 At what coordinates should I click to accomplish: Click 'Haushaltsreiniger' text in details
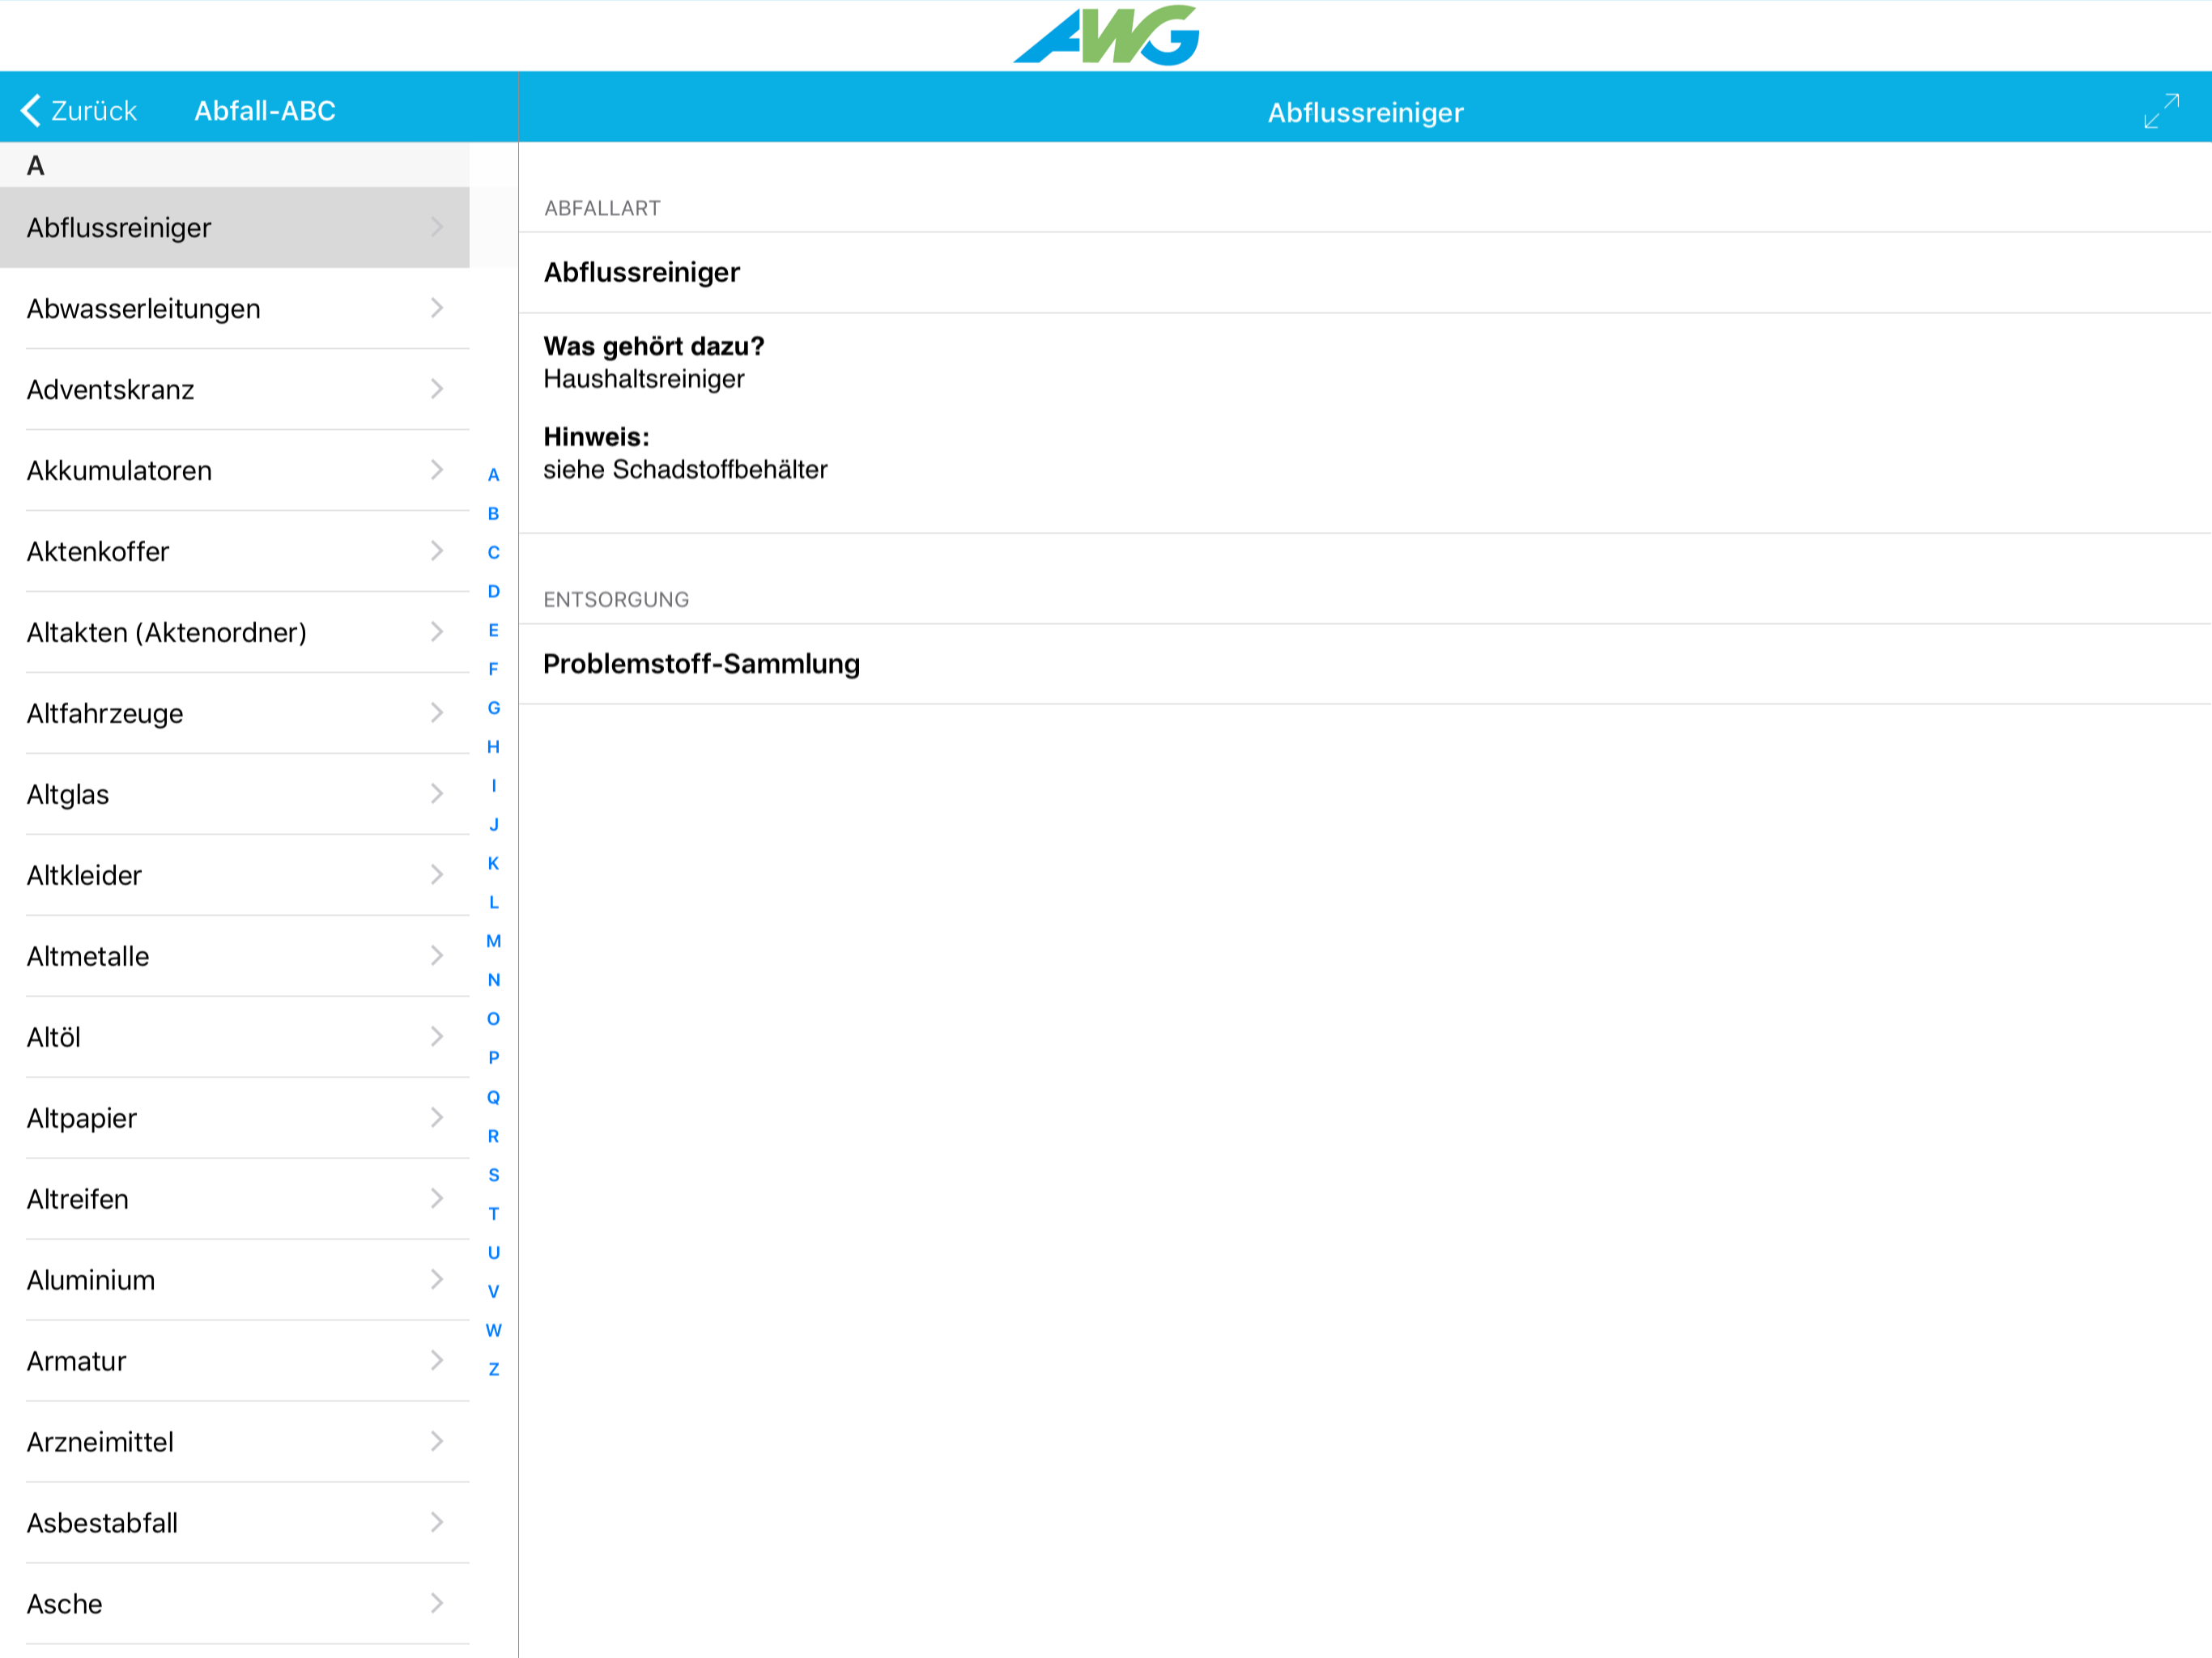(x=644, y=380)
